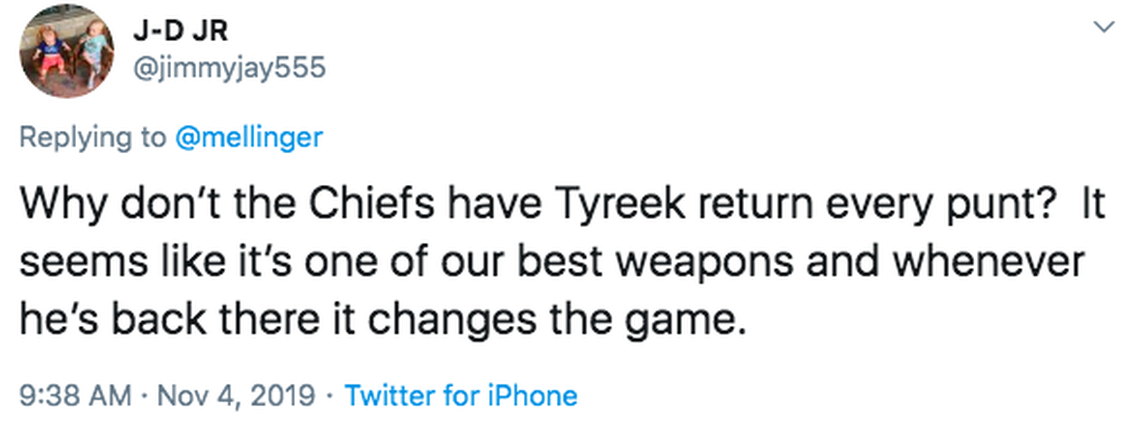Screen dimensions: 1140x423
Task: Click the word 'whenever' in the tweet
Action: point(1010,264)
